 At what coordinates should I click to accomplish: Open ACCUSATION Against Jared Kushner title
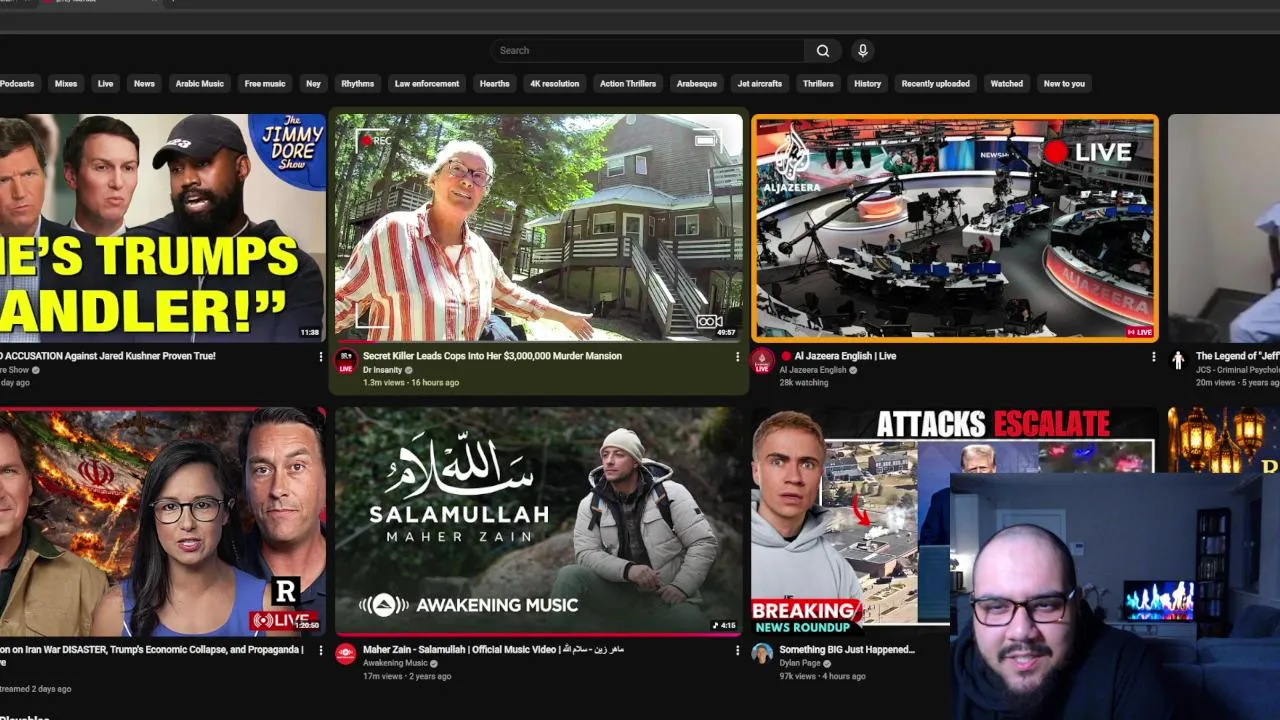108,356
